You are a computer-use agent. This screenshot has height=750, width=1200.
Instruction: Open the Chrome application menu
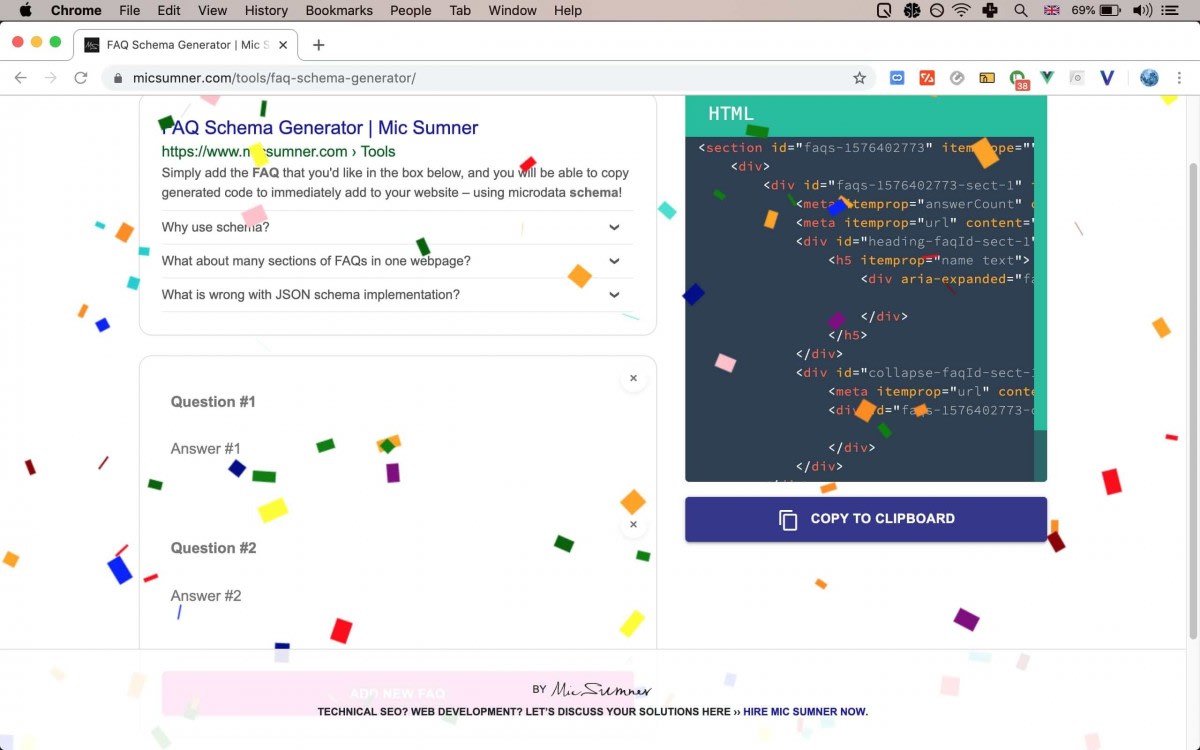(x=76, y=10)
